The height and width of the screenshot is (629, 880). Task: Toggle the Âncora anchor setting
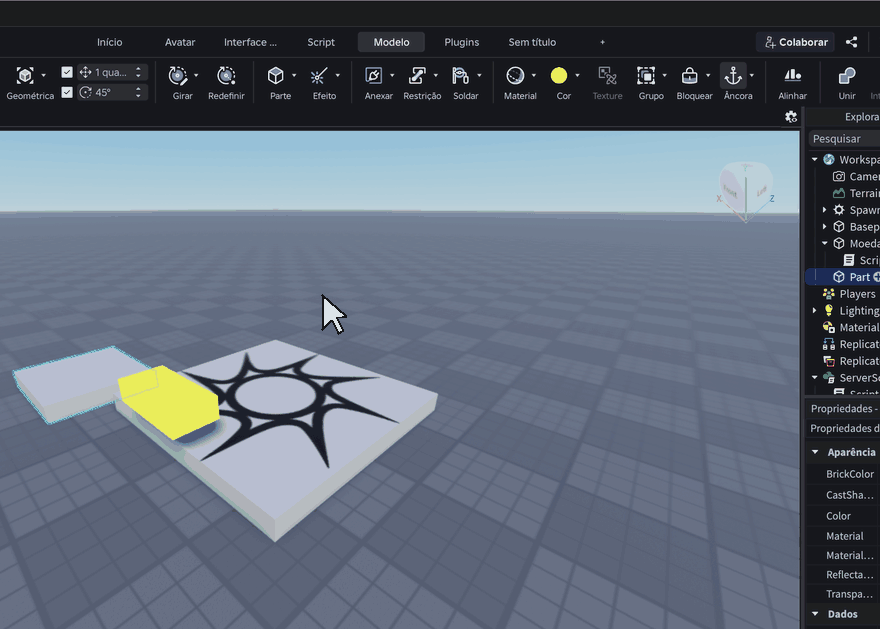tap(733, 76)
